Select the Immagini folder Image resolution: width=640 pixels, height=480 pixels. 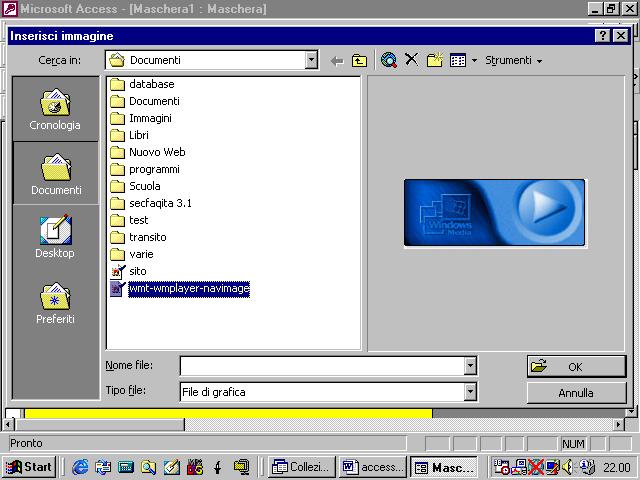point(141,118)
